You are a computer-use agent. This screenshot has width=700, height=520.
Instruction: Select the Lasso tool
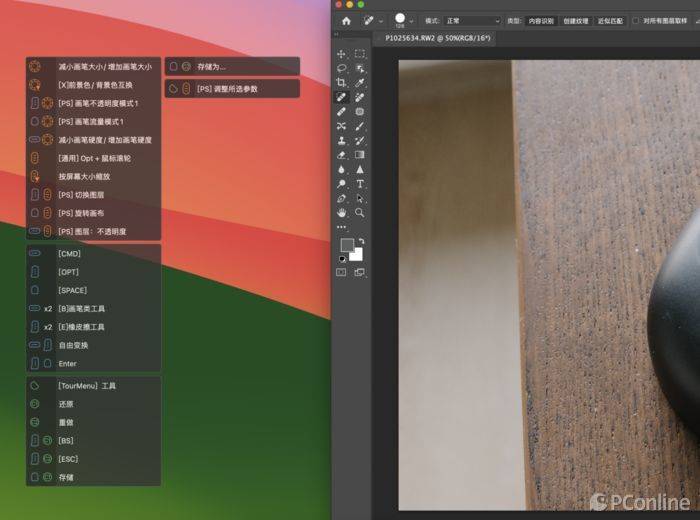(342, 69)
